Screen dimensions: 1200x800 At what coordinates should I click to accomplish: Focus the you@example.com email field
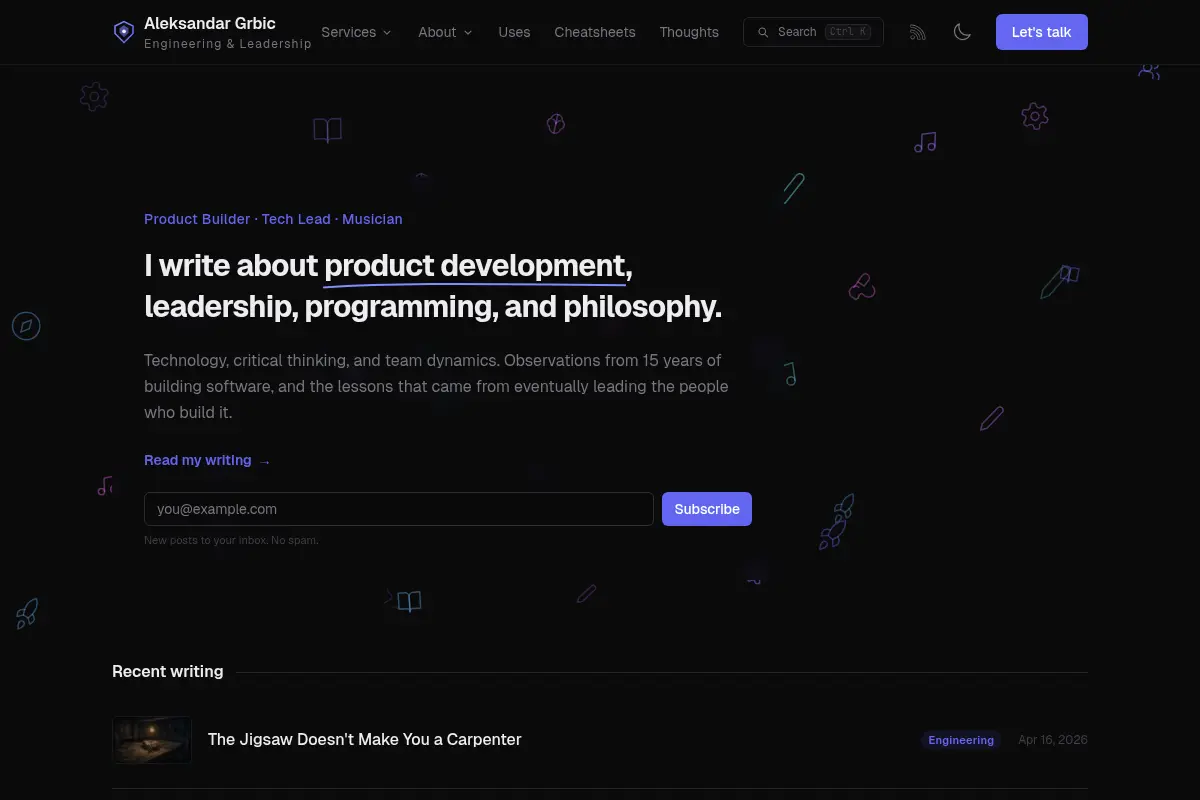tap(399, 509)
